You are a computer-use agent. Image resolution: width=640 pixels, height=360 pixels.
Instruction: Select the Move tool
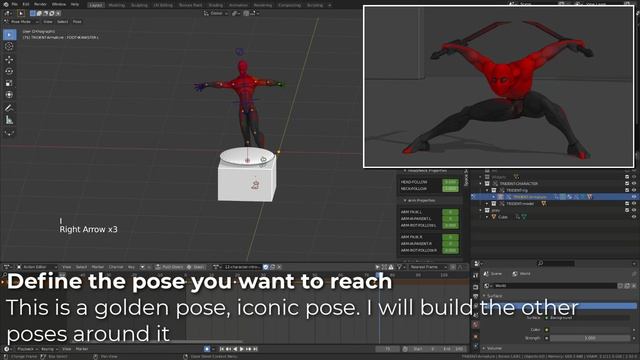[x=9, y=59]
